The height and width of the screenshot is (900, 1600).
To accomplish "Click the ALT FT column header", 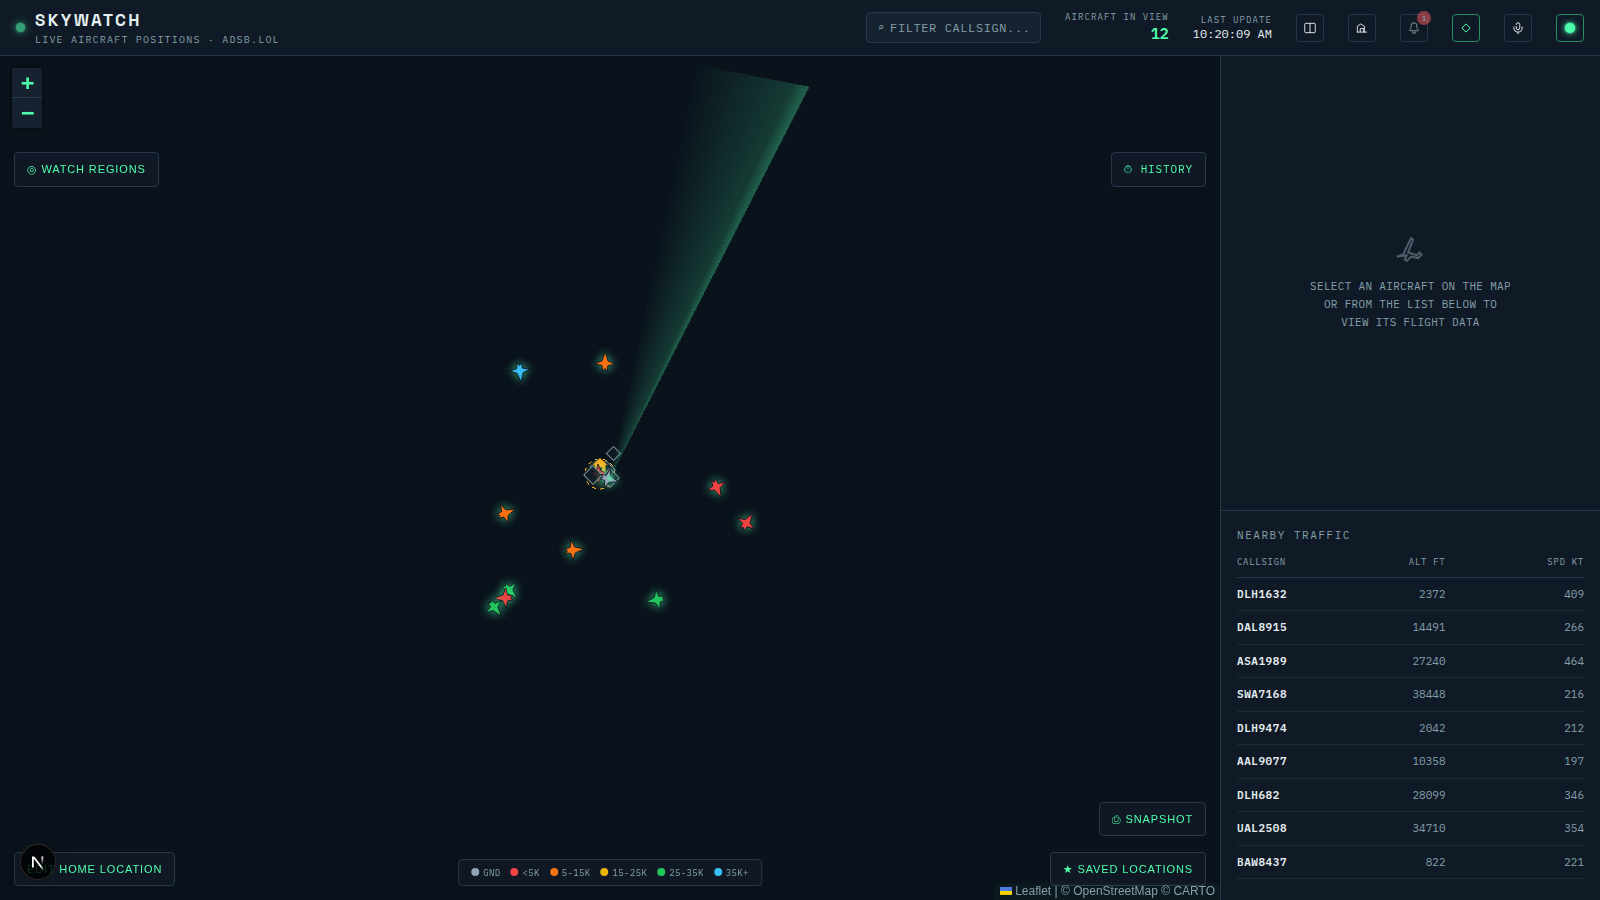I will pos(1427,562).
